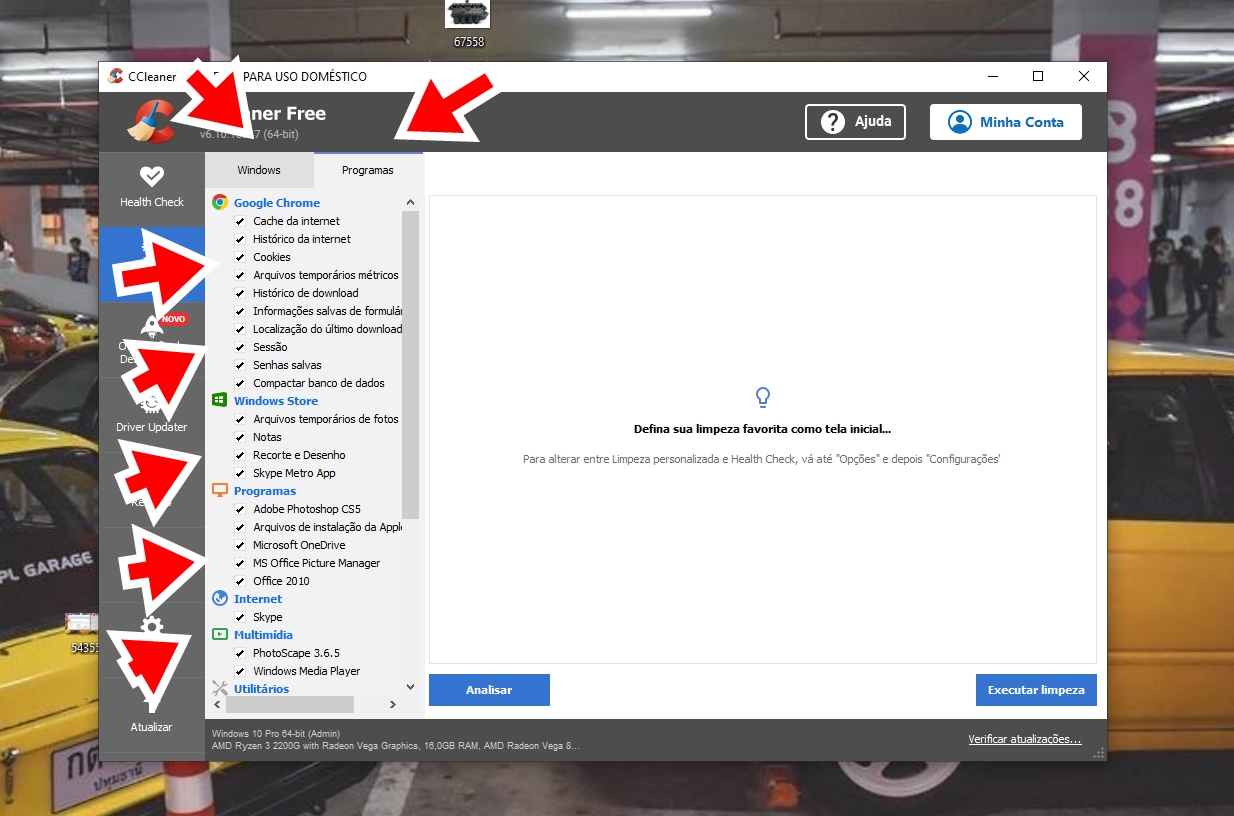
Task: Click the Windows Store category icon
Action: [x=220, y=401]
